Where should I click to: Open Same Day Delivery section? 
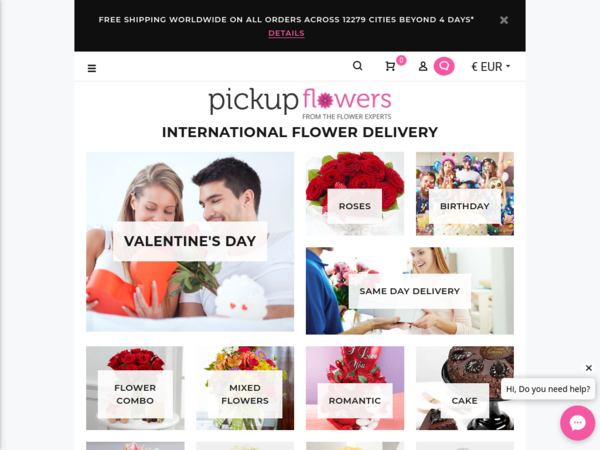(410, 291)
